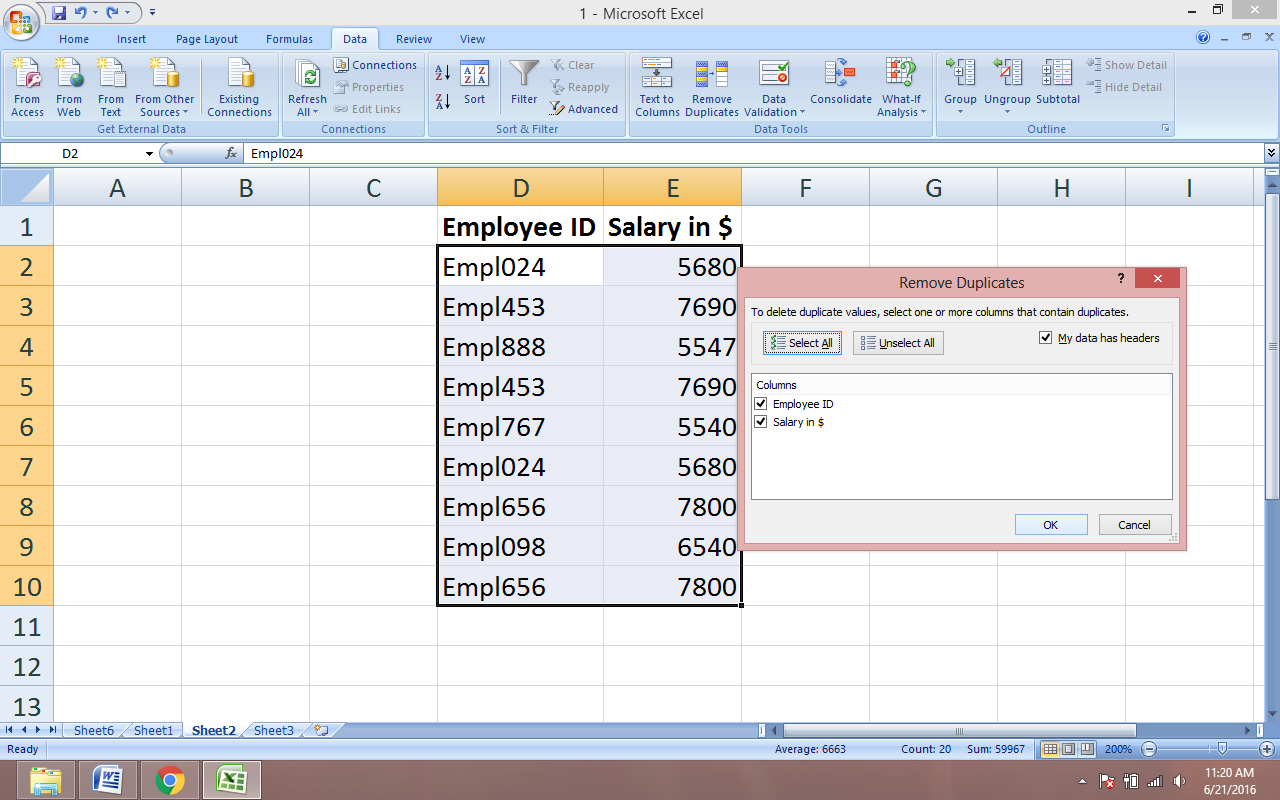1280x800 pixels.
Task: Undo last action in Quick Access toolbar
Action: point(81,13)
